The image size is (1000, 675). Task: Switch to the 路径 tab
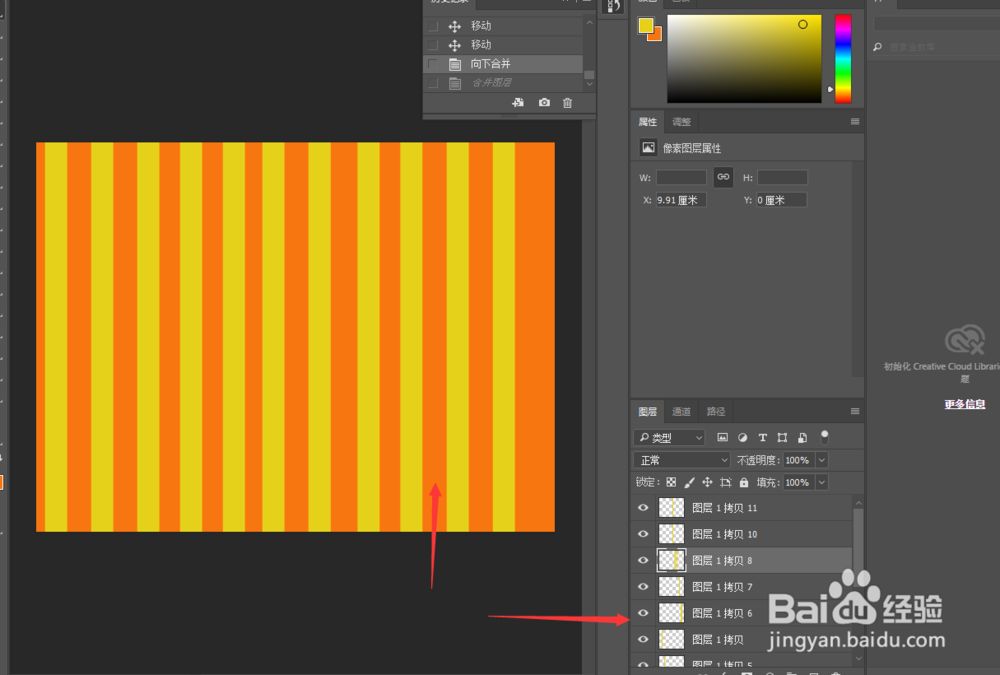point(716,412)
